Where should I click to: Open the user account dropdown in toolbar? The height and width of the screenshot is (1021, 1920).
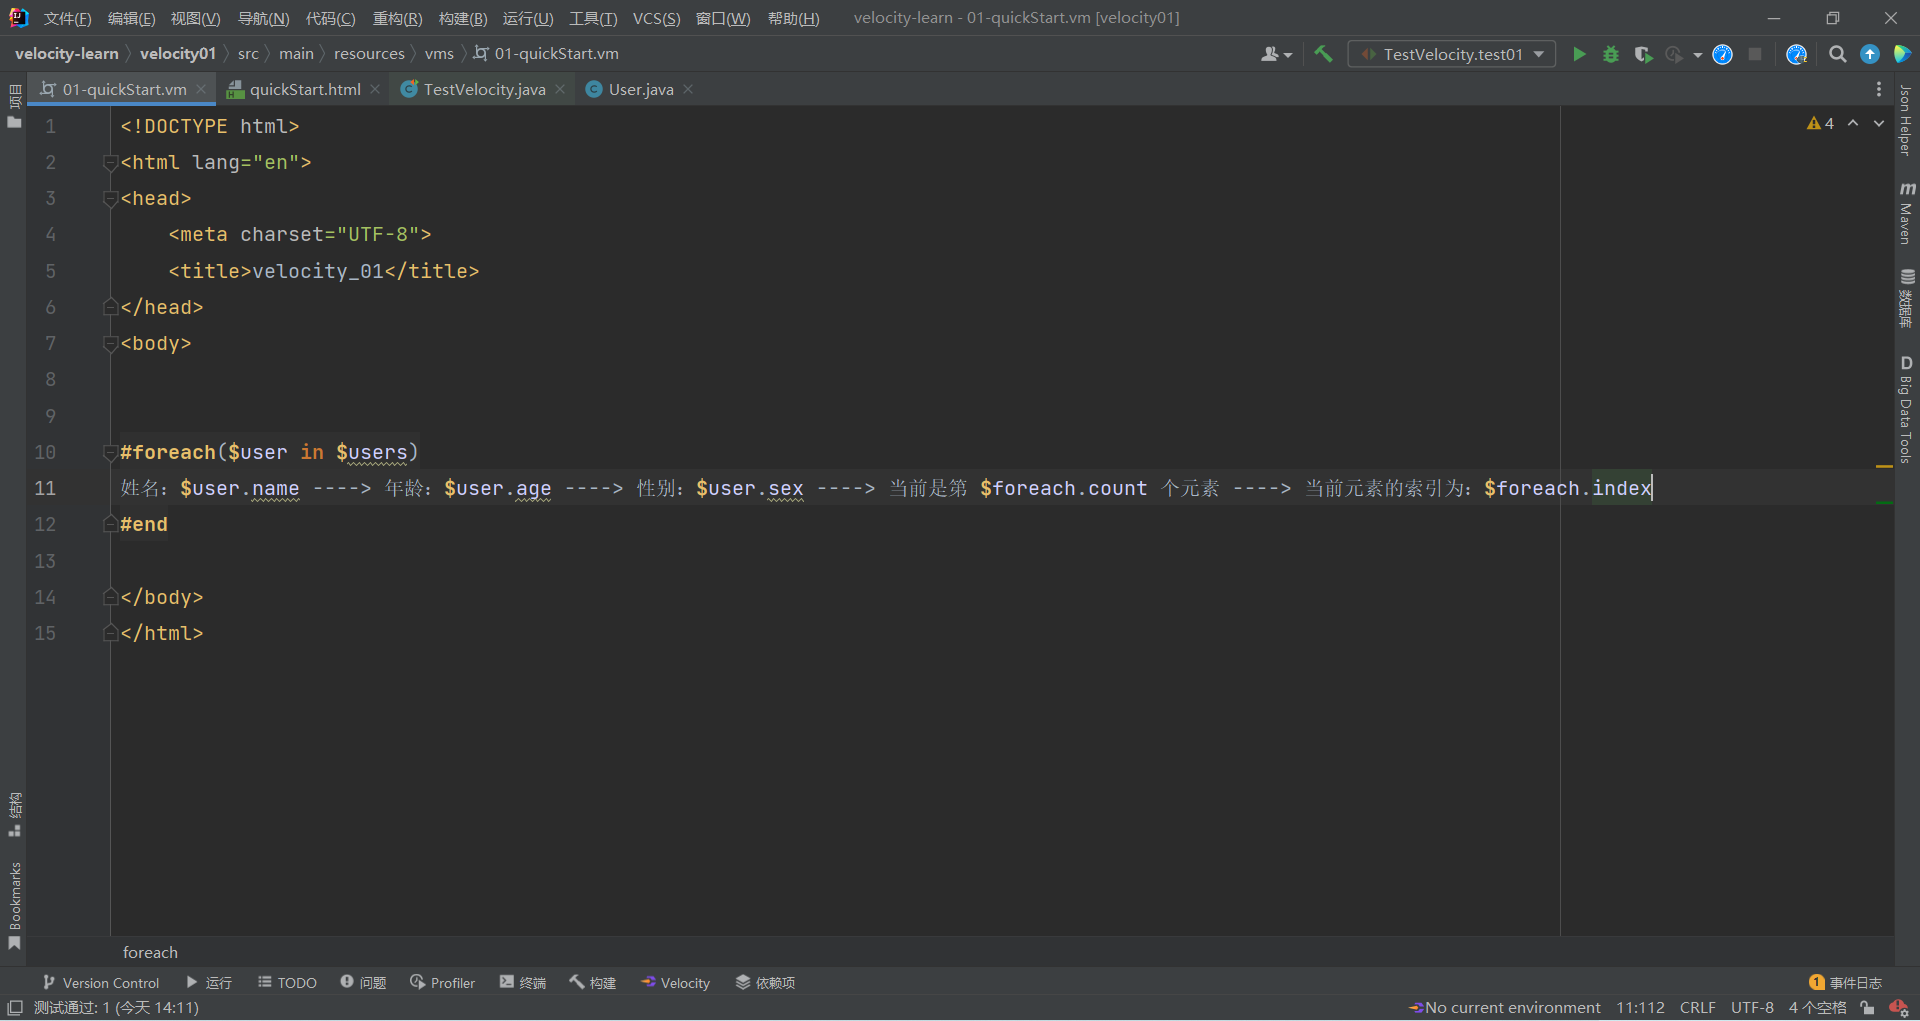pos(1276,54)
